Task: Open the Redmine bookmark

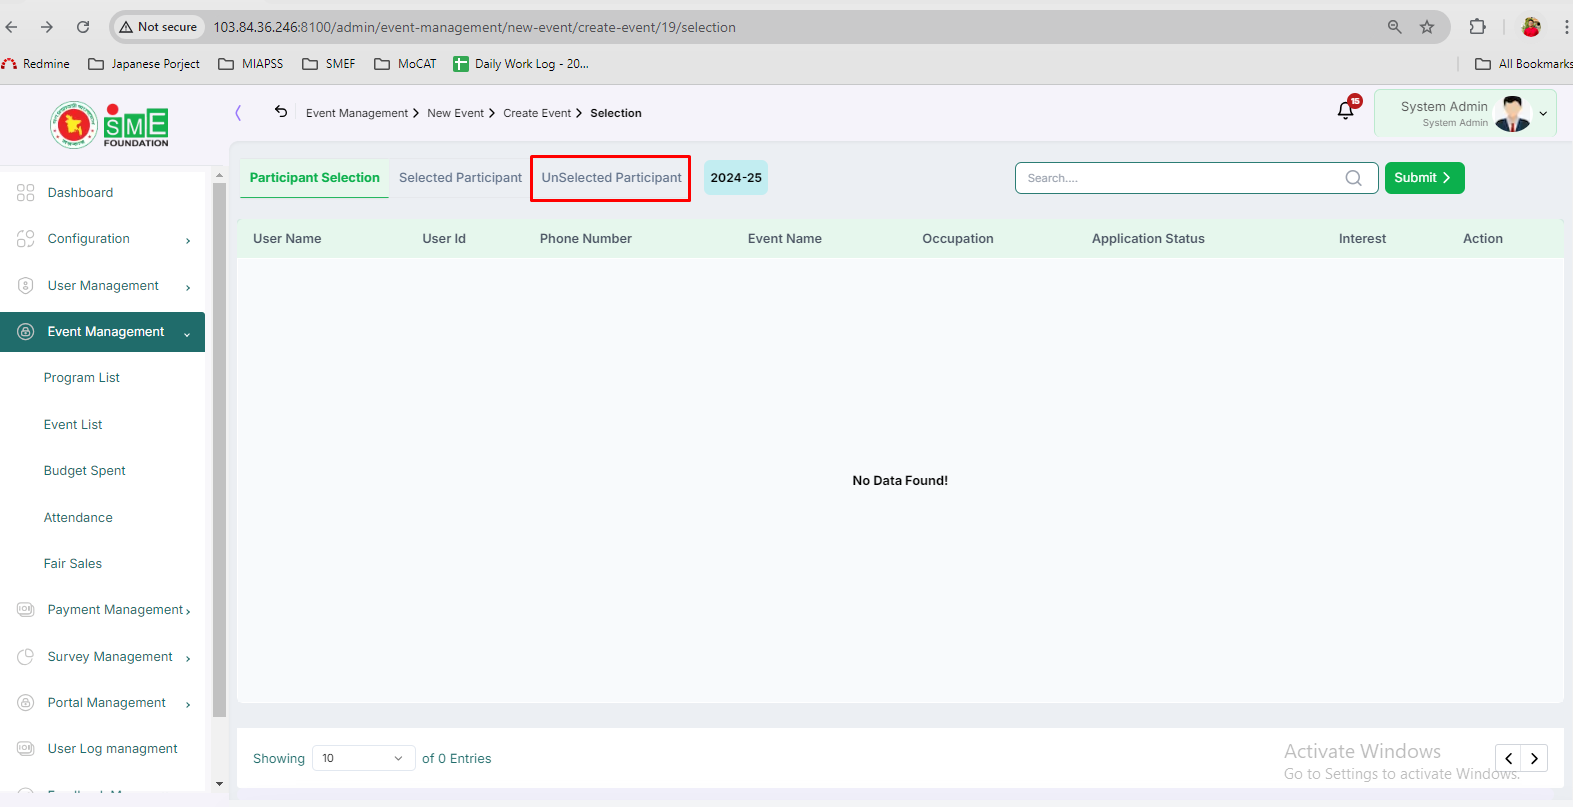Action: pyautogui.click(x=36, y=64)
